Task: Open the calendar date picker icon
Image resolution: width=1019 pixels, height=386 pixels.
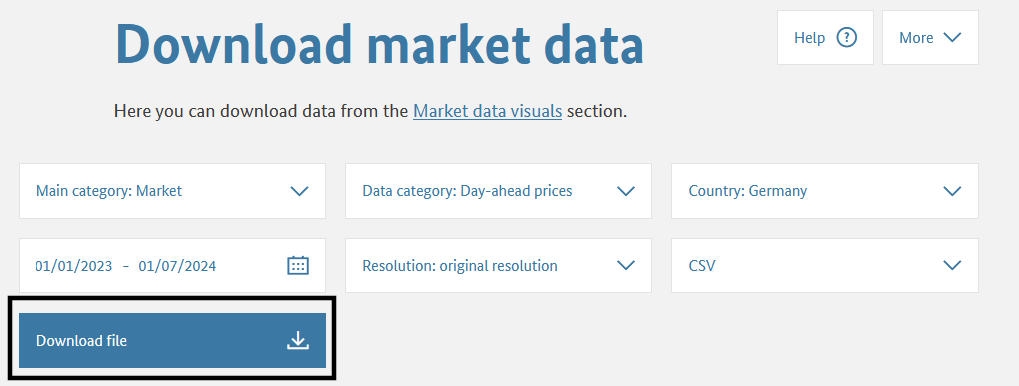Action: click(x=298, y=265)
